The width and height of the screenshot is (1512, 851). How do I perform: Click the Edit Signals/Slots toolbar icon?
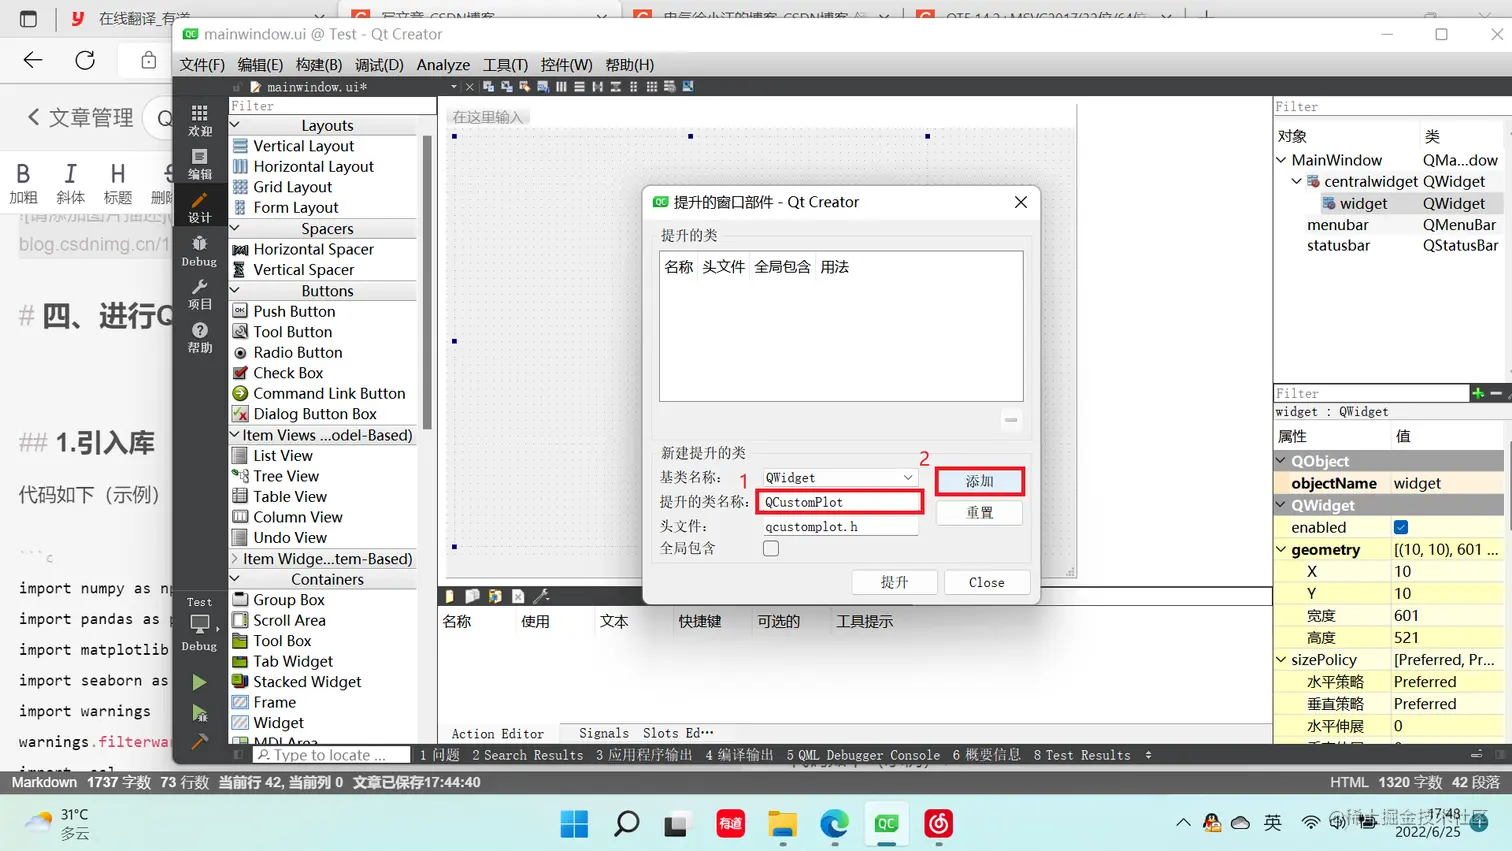coord(507,87)
